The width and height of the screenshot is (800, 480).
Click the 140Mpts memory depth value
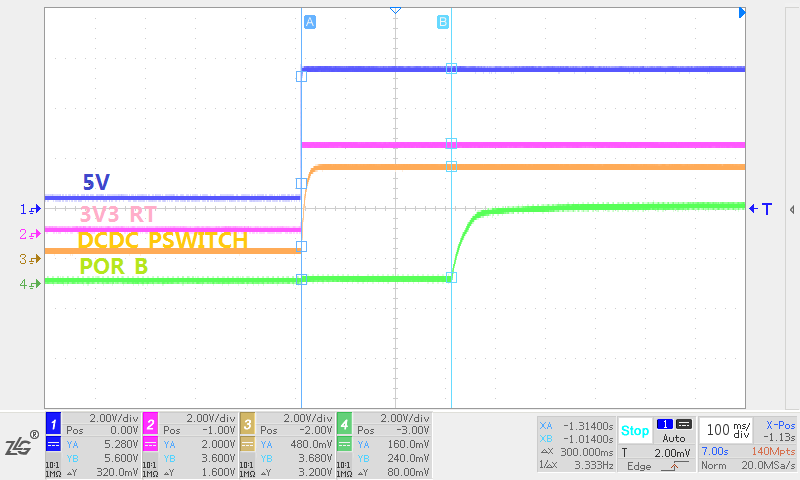coord(773,451)
